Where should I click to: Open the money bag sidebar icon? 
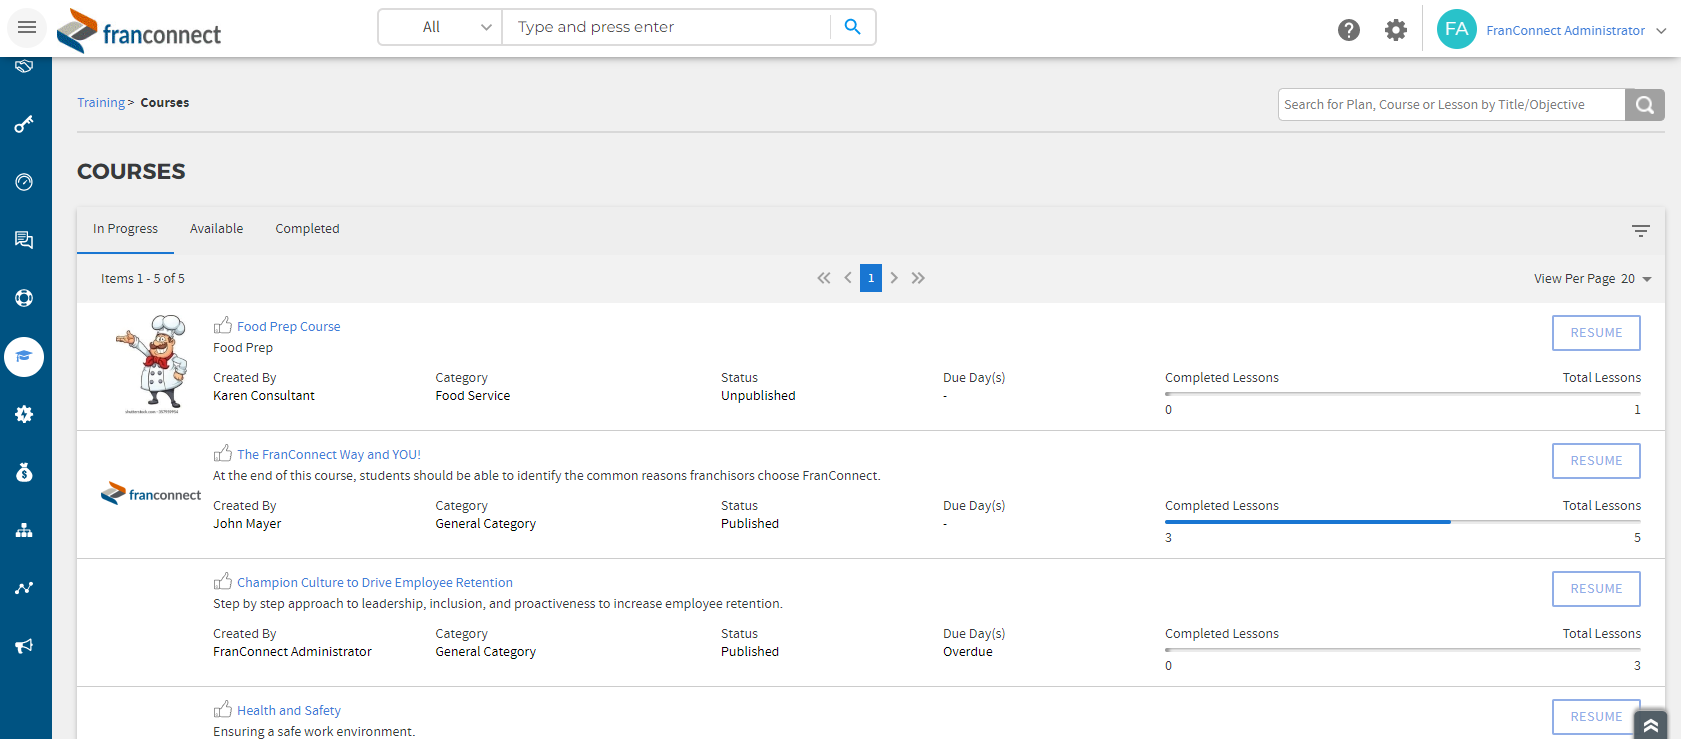24,472
